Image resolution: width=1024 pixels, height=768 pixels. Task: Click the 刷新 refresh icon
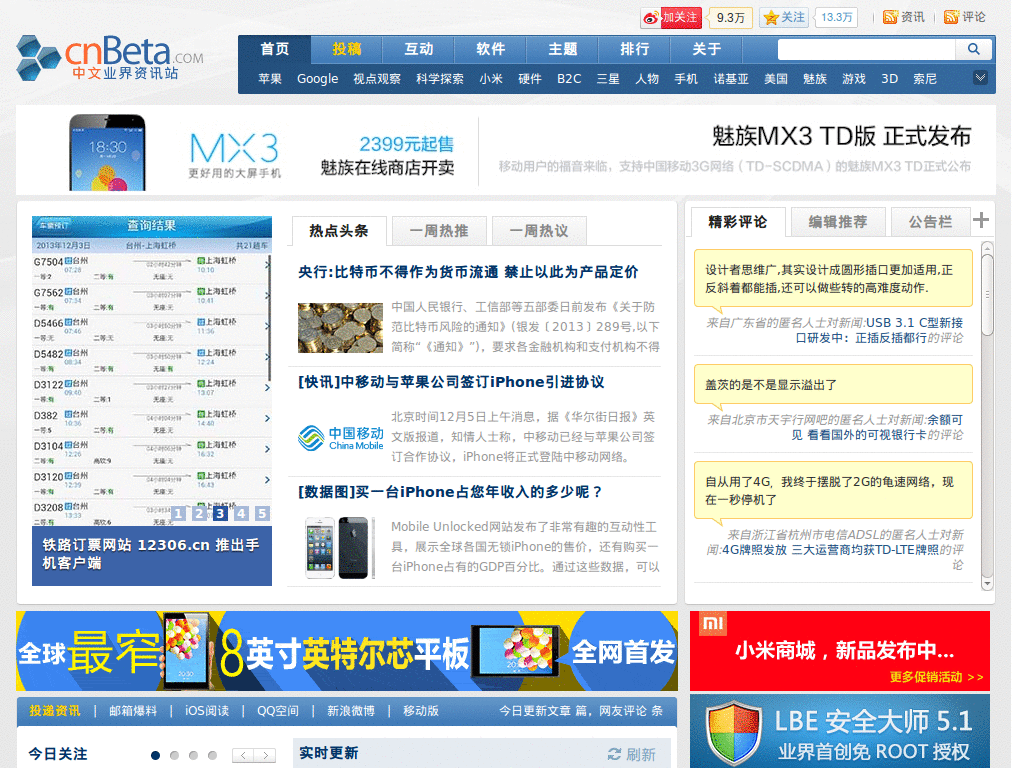pyautogui.click(x=615, y=754)
